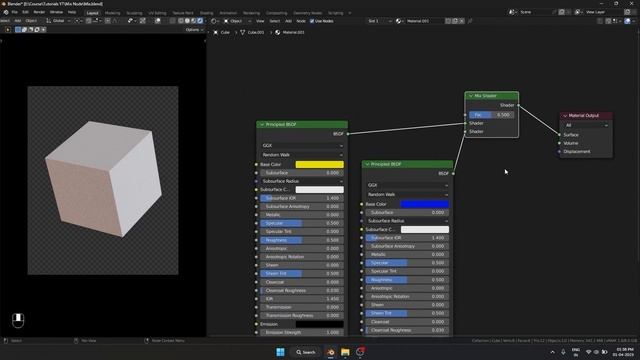Switch to the Modeling workspace tab
The width and height of the screenshot is (640, 360).
click(x=113, y=13)
